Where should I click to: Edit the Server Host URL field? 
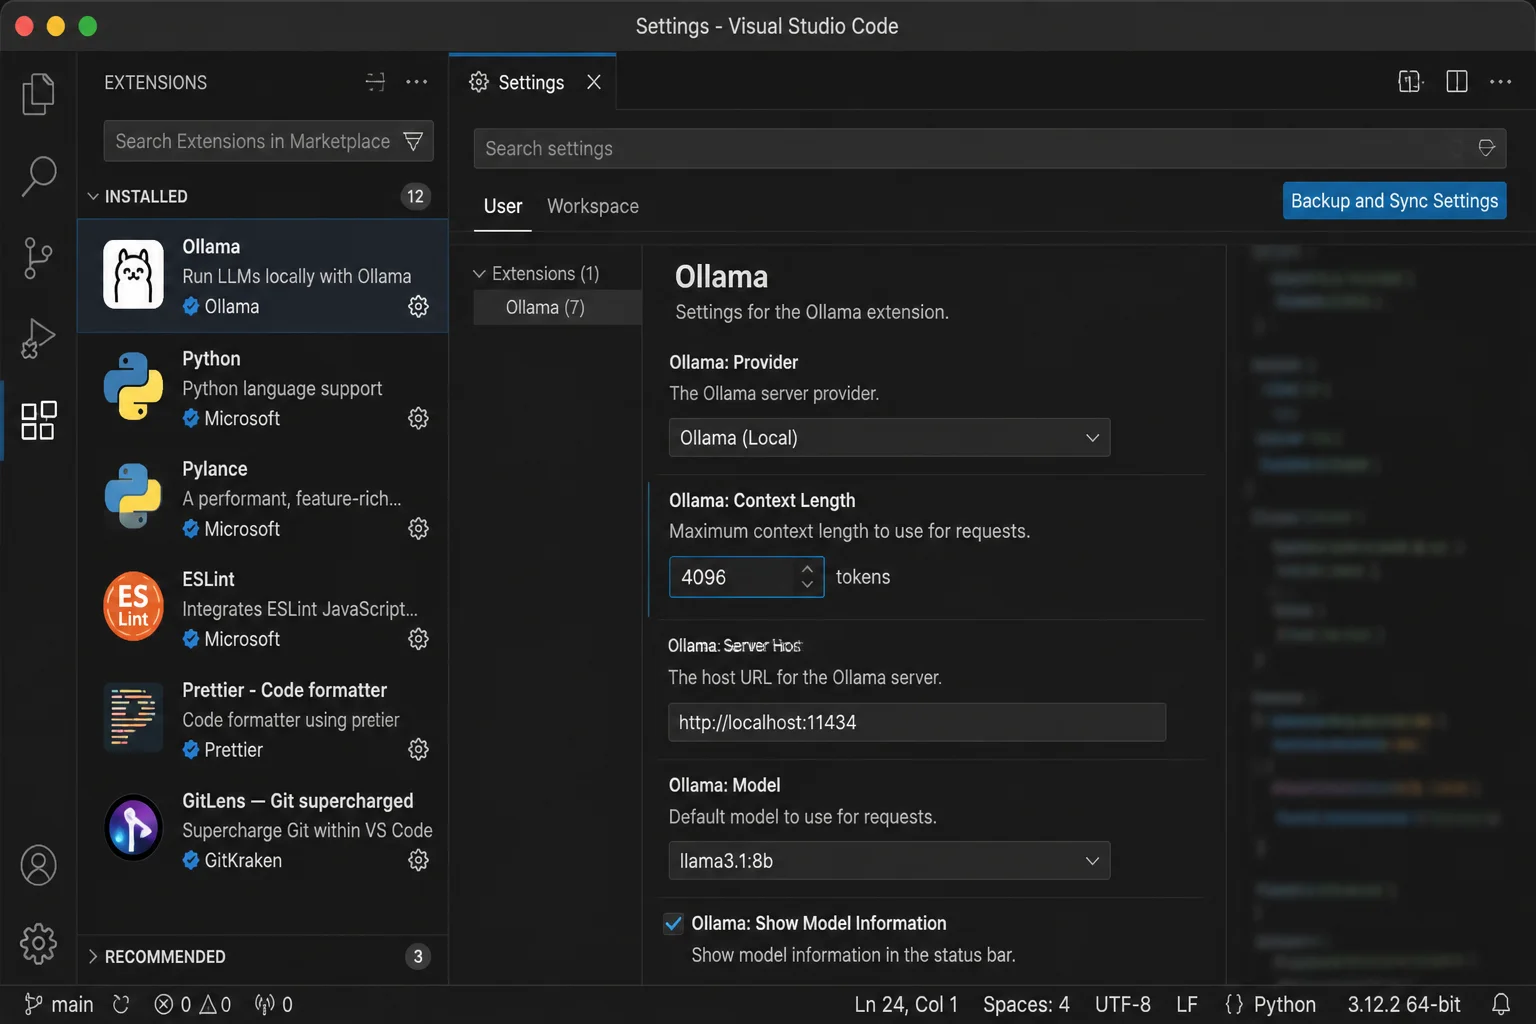(917, 722)
